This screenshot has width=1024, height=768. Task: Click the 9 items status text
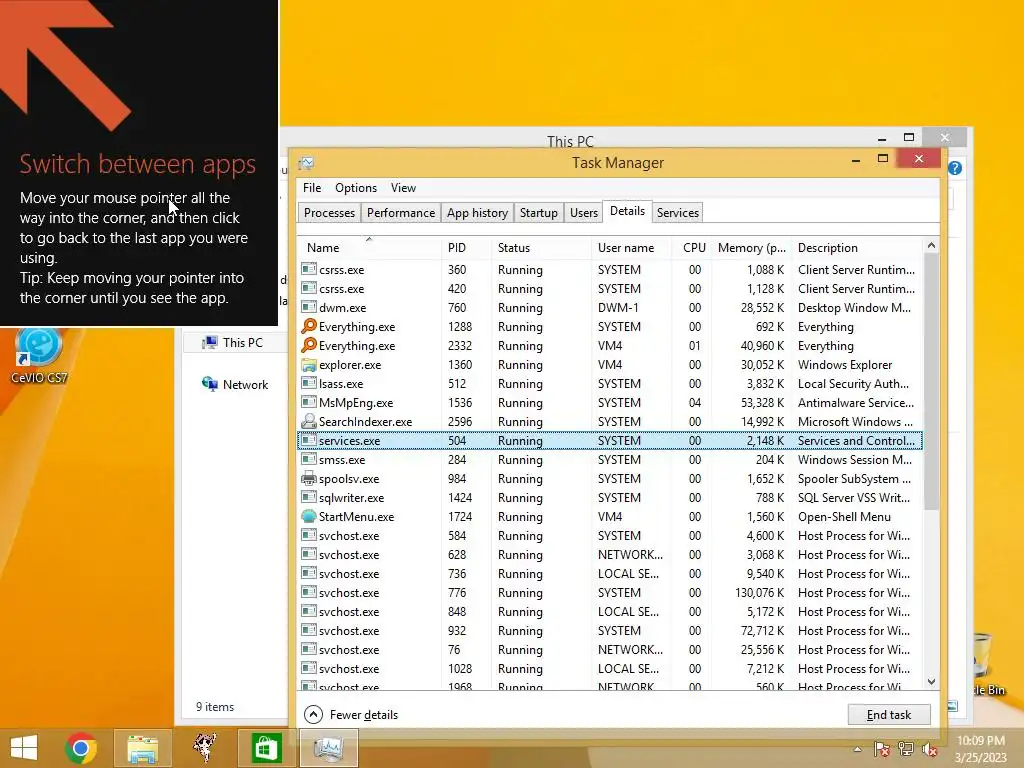(x=215, y=707)
